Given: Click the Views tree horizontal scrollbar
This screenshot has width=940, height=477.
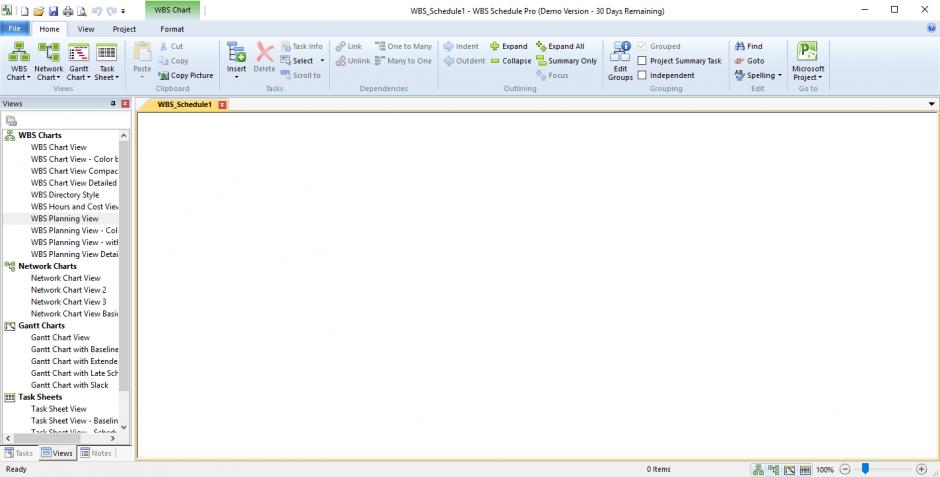Looking at the screenshot, I should click(47, 439).
